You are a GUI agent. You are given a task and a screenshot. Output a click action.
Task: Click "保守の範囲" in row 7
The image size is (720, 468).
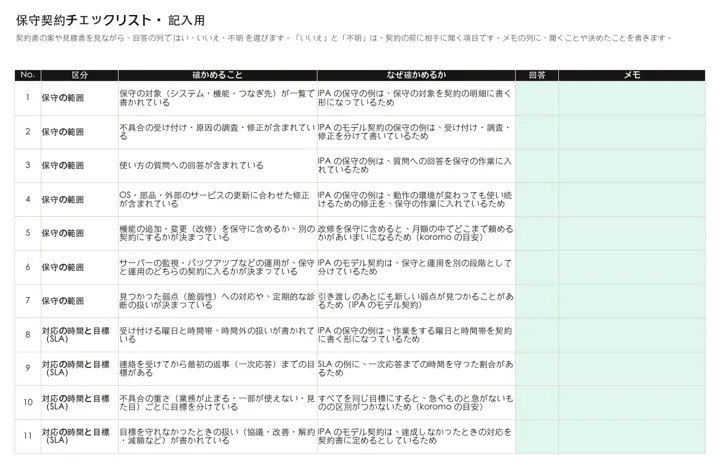(x=63, y=301)
